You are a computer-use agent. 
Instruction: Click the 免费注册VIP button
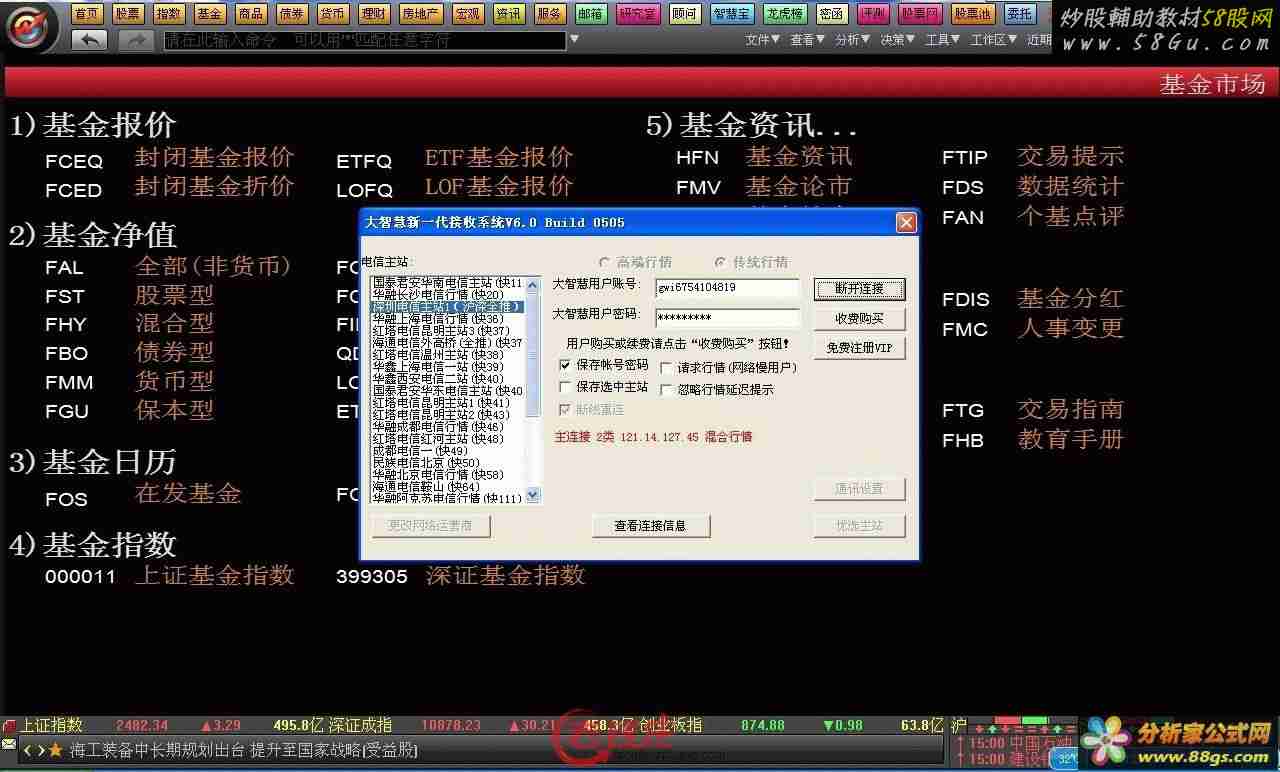[859, 348]
